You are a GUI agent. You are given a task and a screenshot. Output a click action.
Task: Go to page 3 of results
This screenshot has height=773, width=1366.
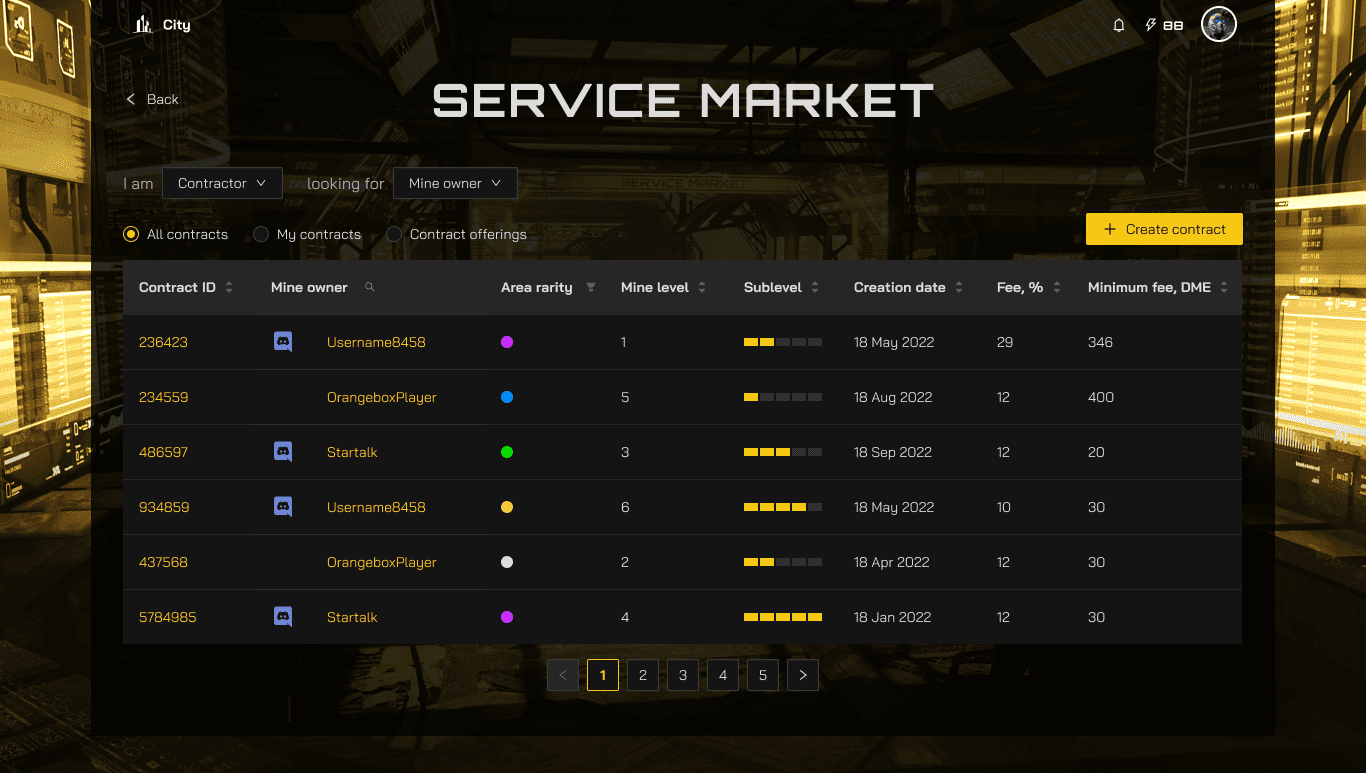coord(683,676)
